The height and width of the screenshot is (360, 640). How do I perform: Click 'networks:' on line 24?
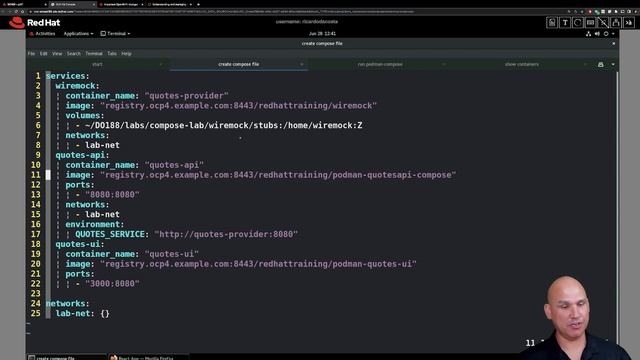(67, 303)
